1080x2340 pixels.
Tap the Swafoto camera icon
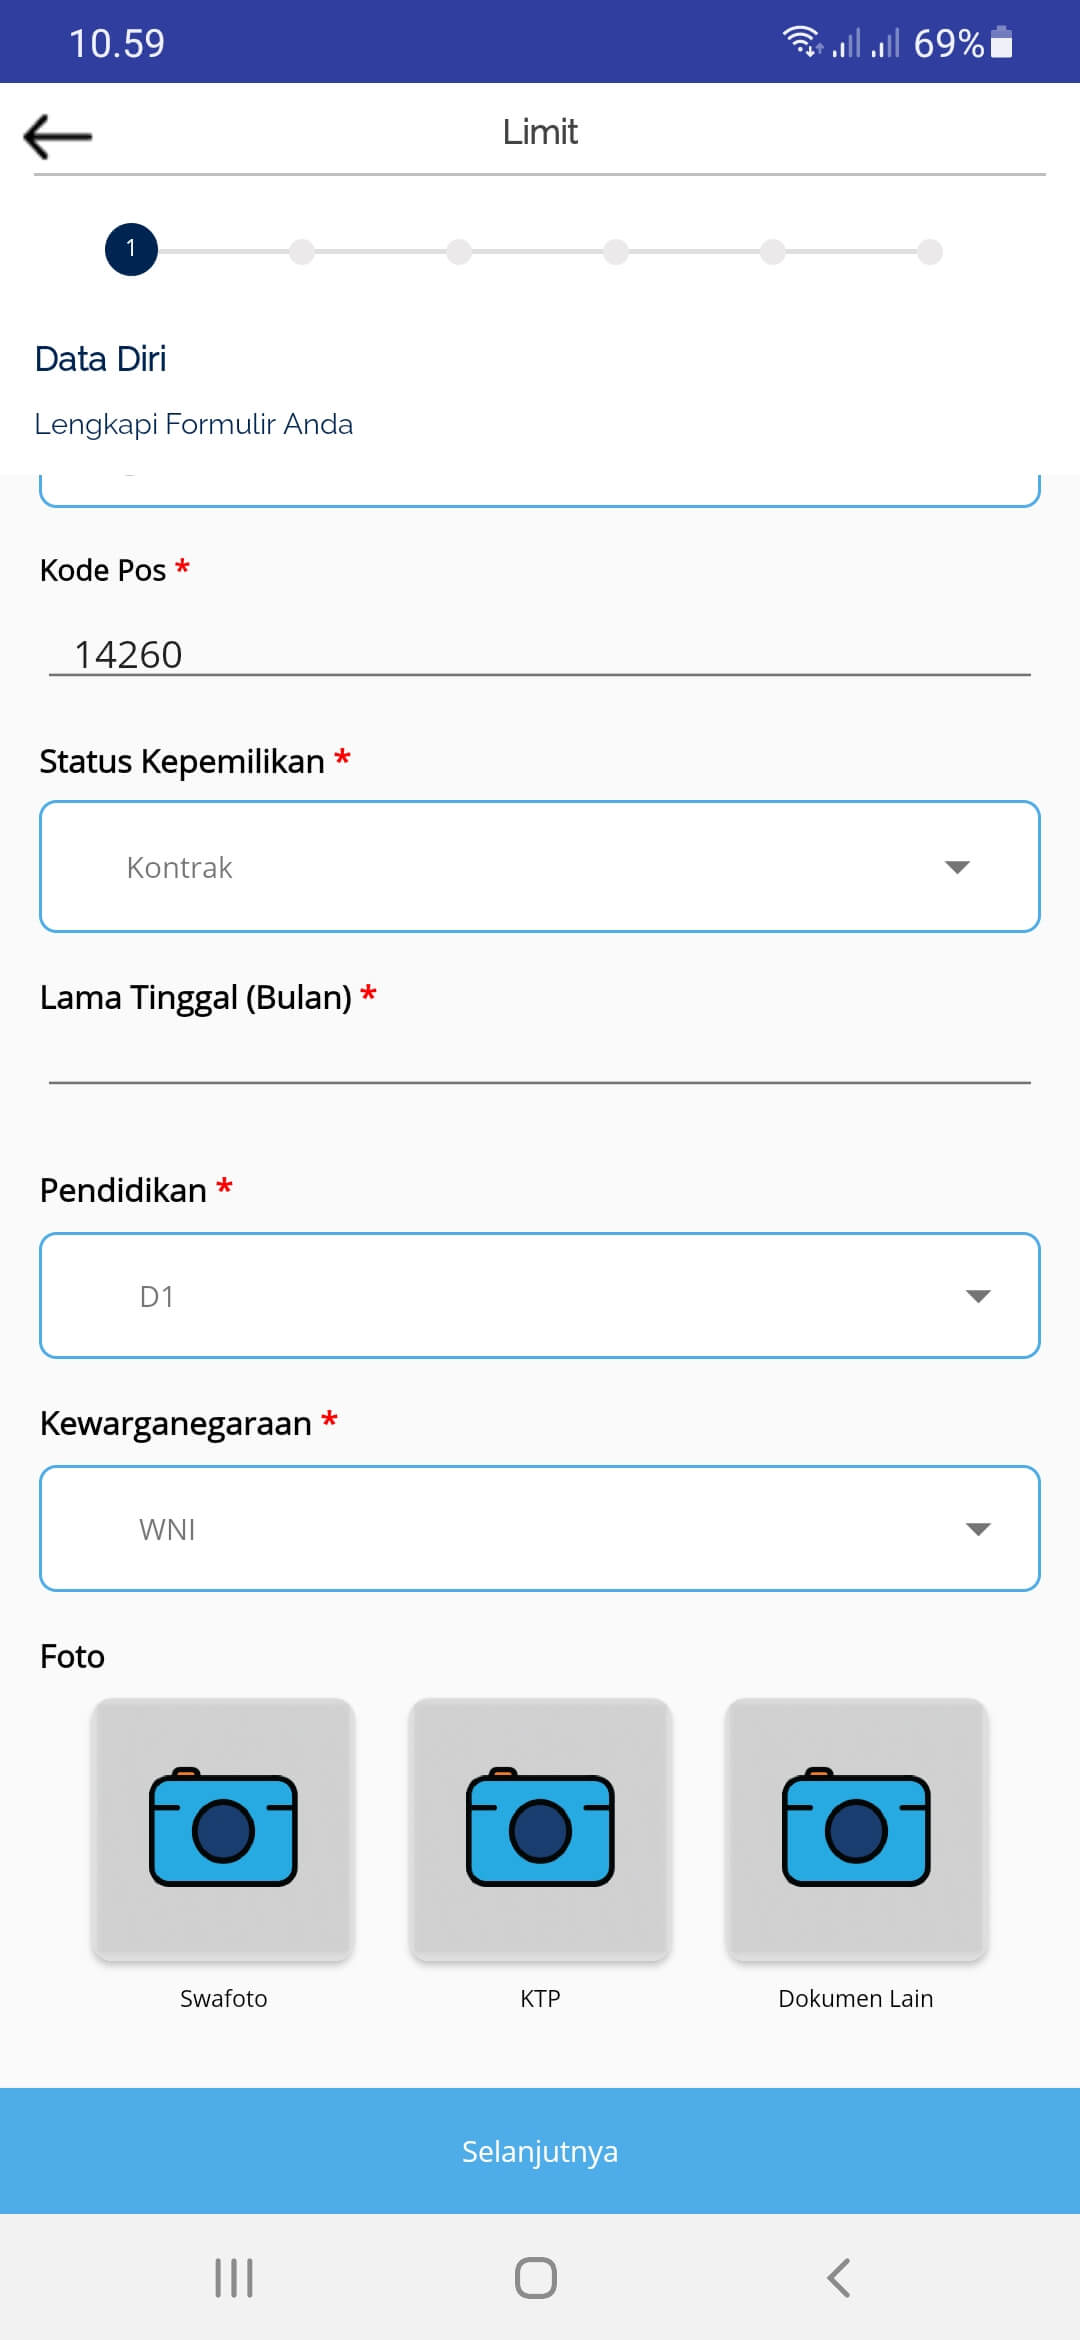tap(223, 1829)
